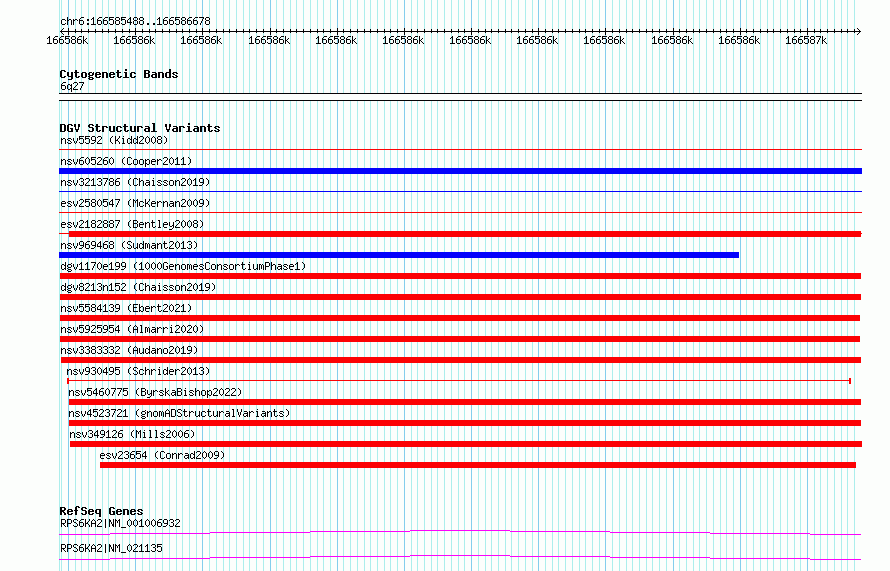Click variant label nsv3213786 (Chaisson2019)

pyautogui.click(x=135, y=182)
